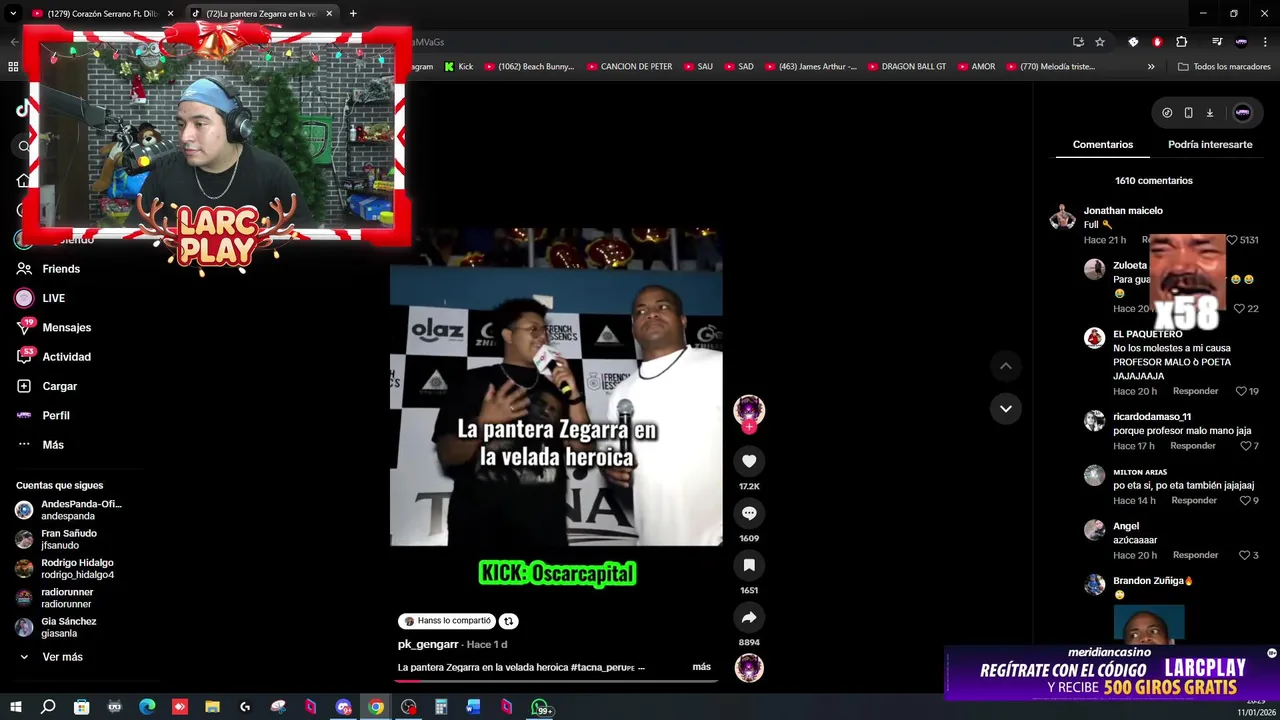Reply to EL PAQUETERO's comment
This screenshot has height=720, width=1280.
(1195, 391)
